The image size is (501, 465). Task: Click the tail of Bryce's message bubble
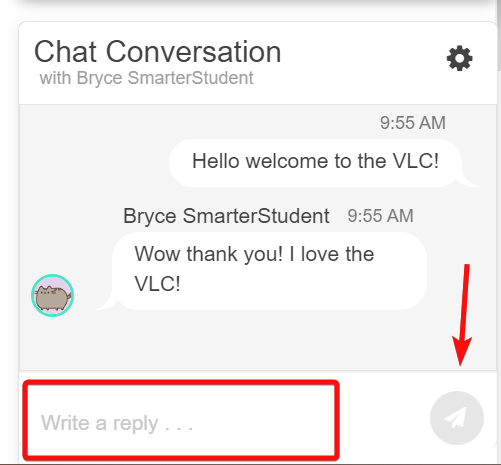point(106,304)
